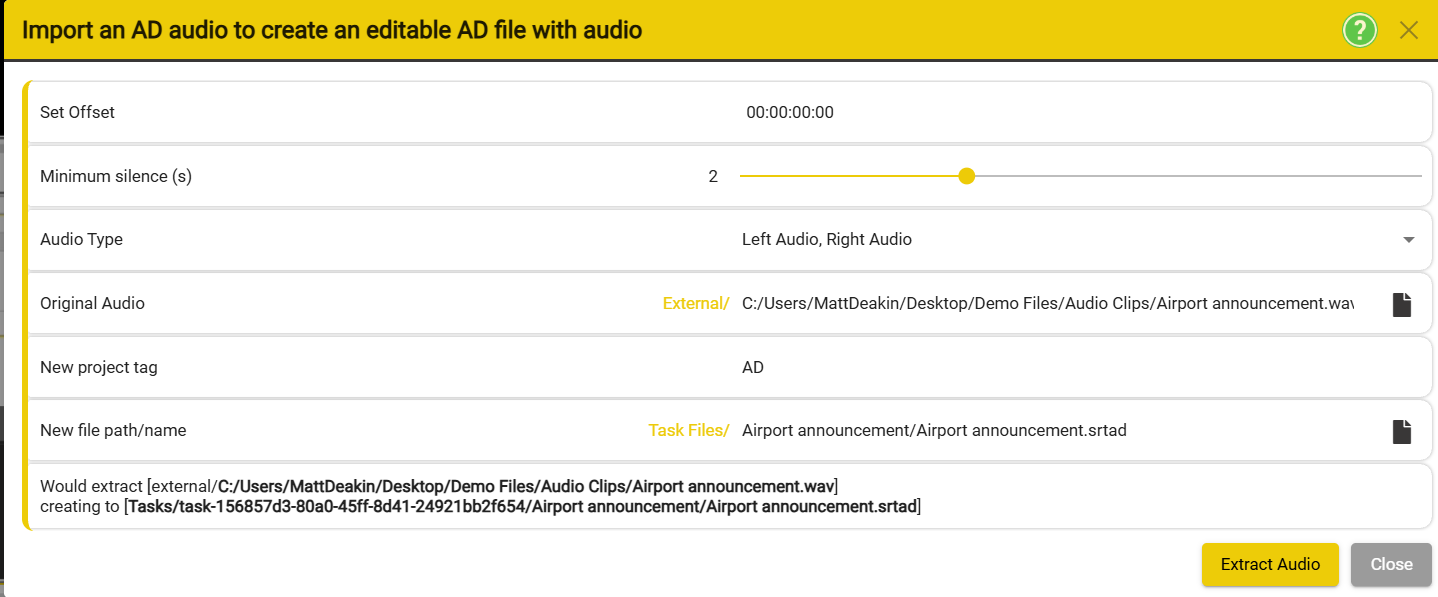
Task: Click the Task Files/ path prefix label
Action: click(x=689, y=430)
